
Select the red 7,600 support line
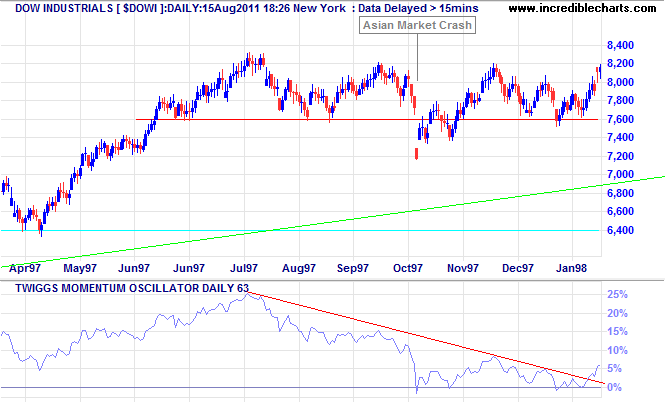pyautogui.click(x=367, y=120)
